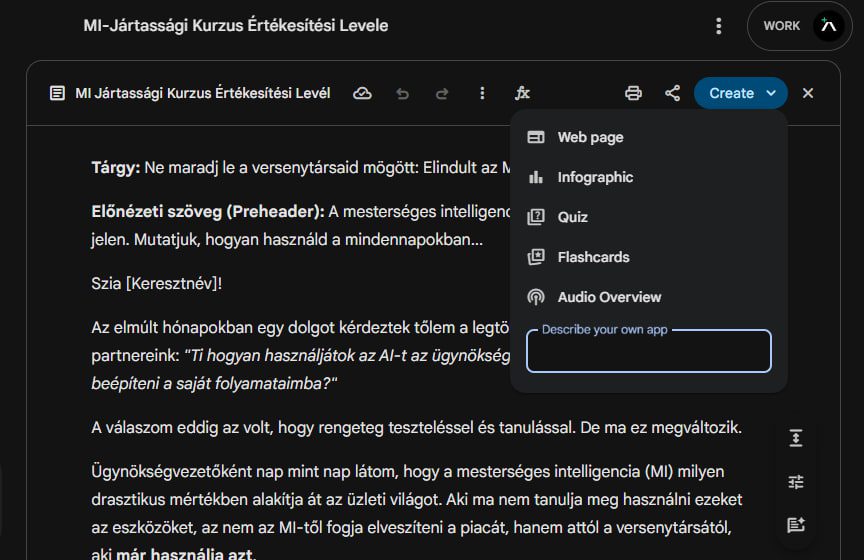The image size is (864, 560).
Task: Pick Flashcards from the Create list
Action: 593,257
